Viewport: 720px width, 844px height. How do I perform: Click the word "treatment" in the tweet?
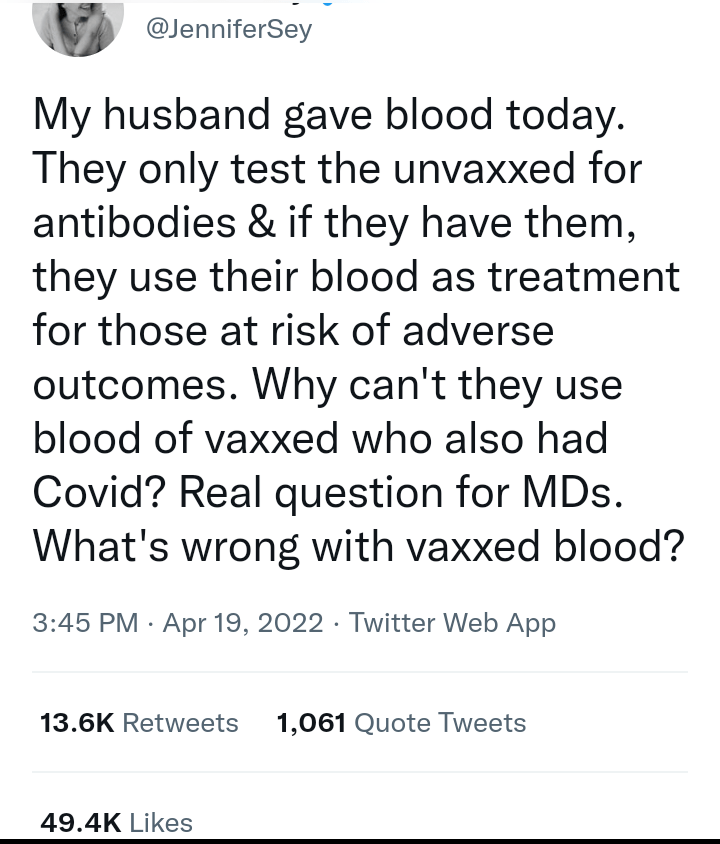click(585, 274)
